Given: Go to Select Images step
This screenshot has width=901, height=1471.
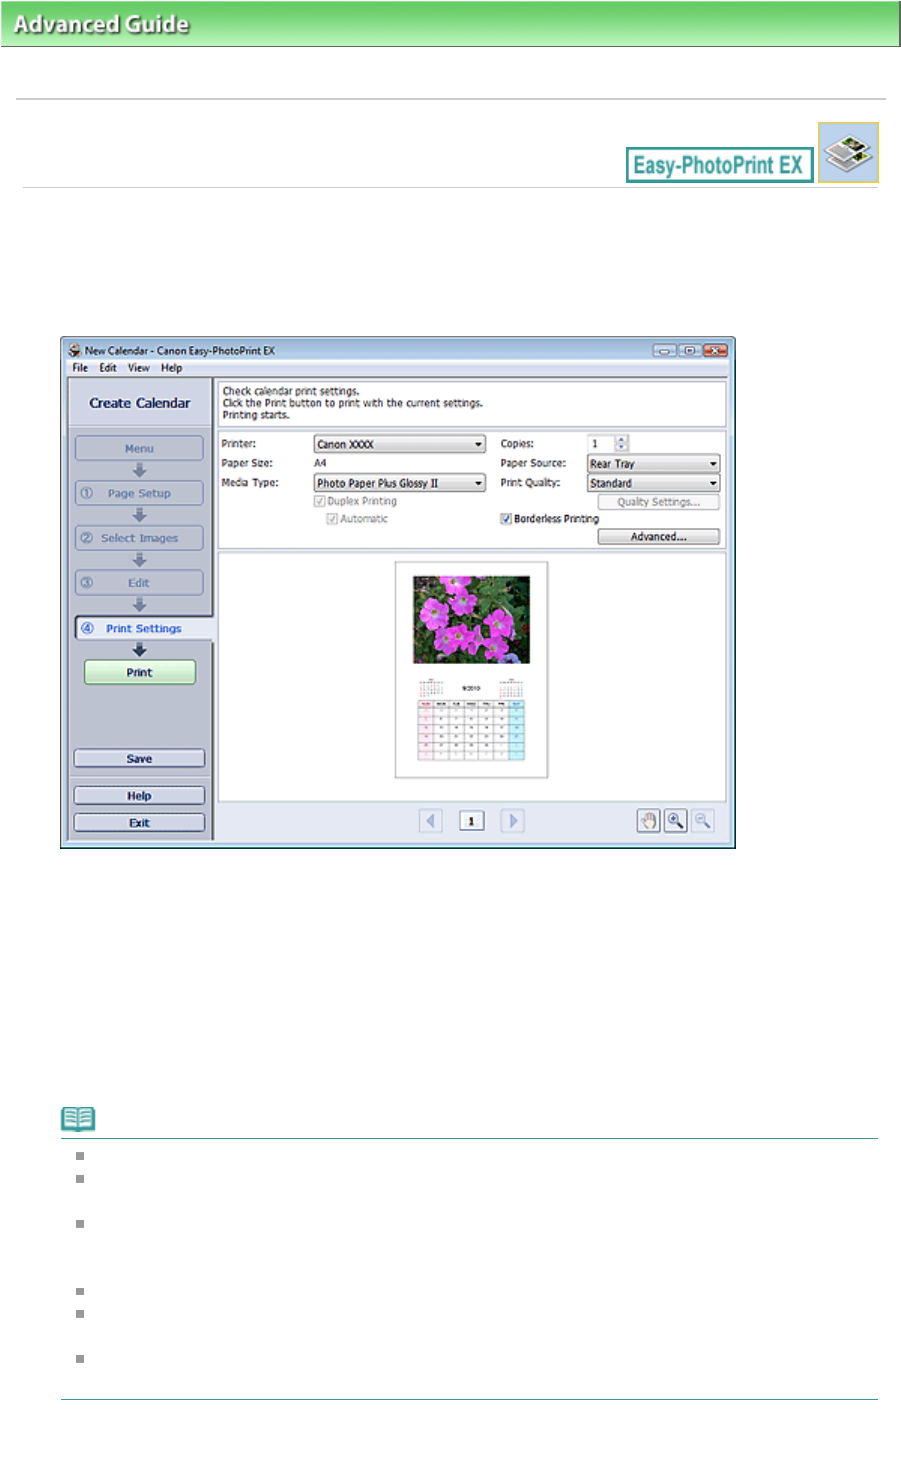Looking at the screenshot, I should pos(139,538).
